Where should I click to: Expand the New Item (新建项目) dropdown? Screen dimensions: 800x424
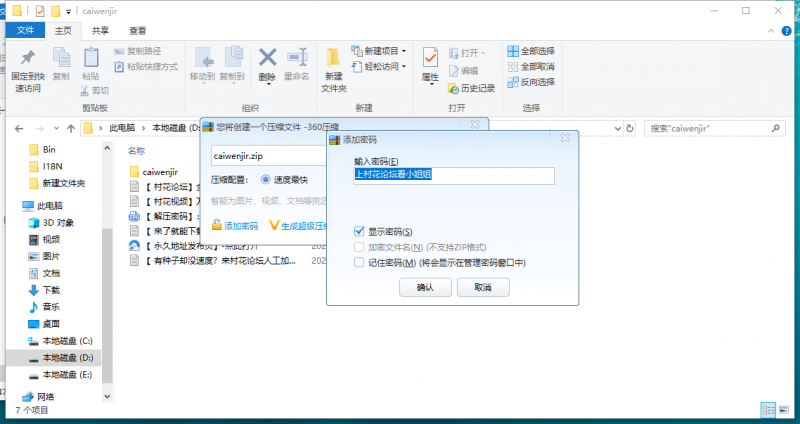380,51
